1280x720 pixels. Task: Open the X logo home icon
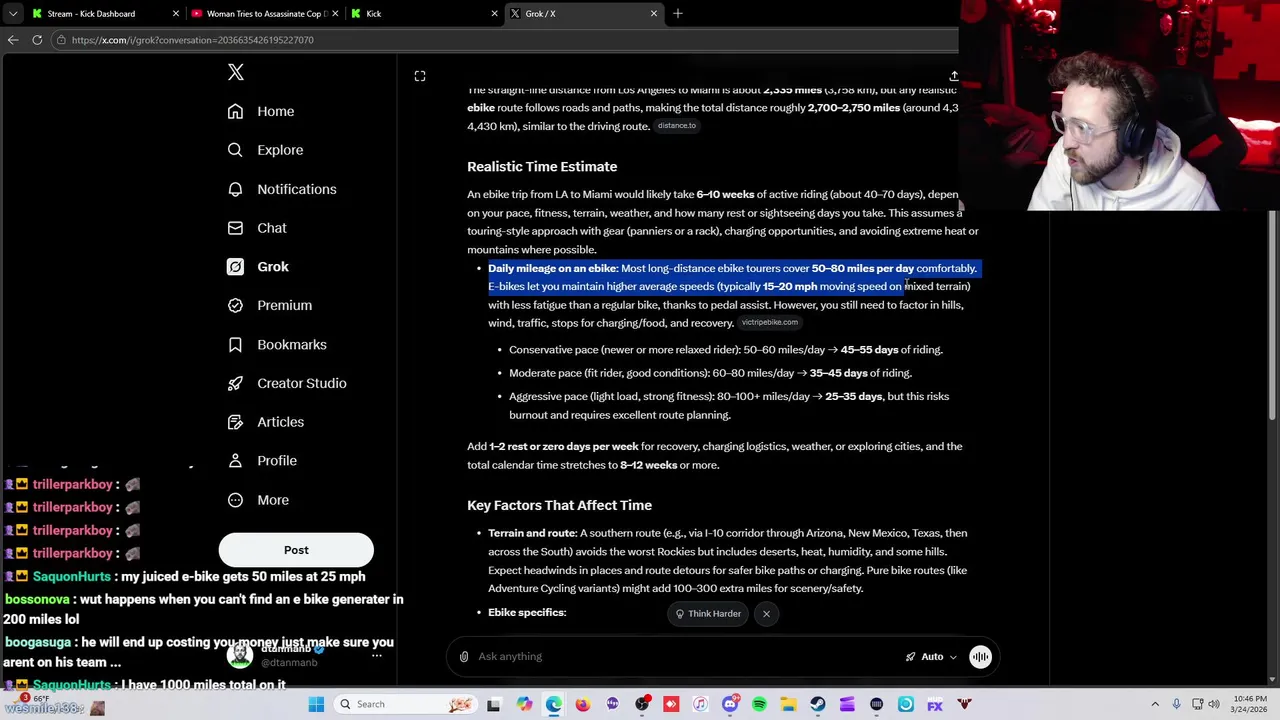pos(236,72)
